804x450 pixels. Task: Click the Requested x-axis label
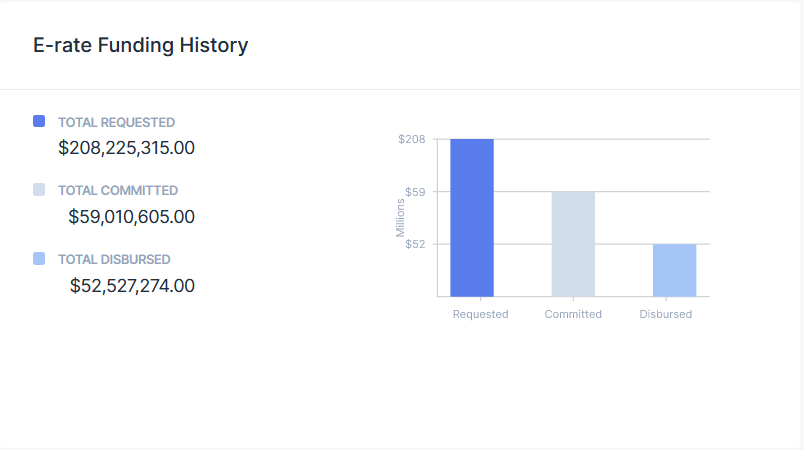[x=480, y=314]
